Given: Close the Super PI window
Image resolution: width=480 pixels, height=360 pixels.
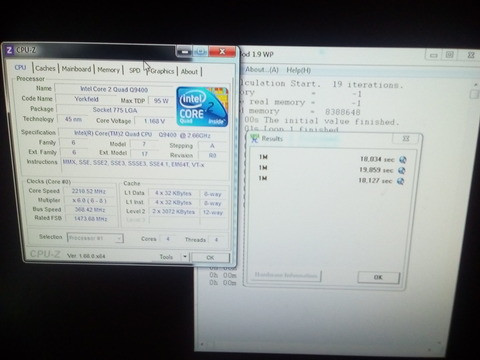Looking at the screenshot, I should [x=470, y=55].
